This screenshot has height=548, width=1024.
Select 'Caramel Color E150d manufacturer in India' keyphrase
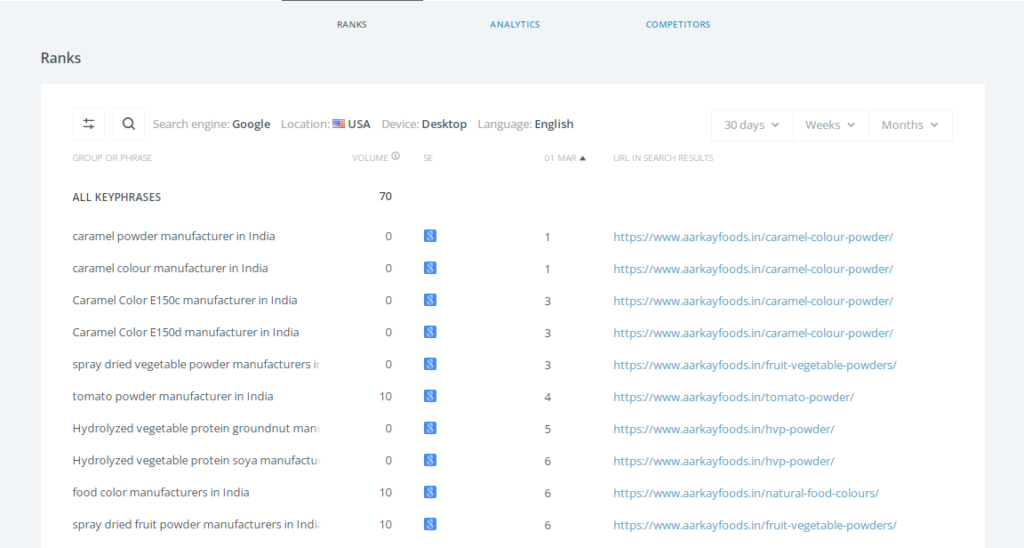pos(185,332)
